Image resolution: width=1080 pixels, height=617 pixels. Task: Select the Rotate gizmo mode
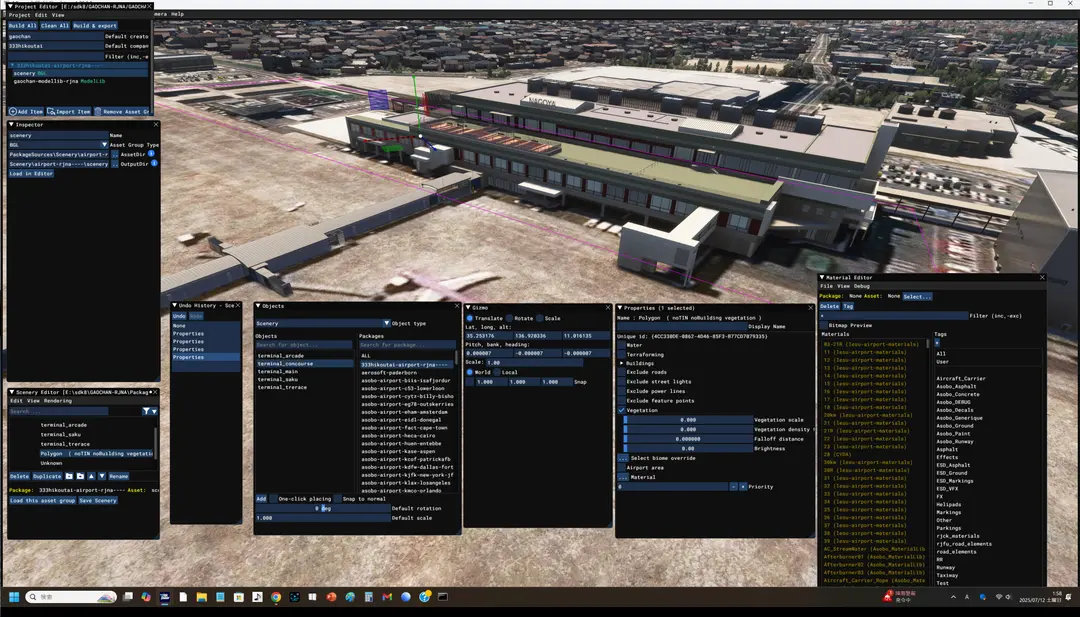510,318
